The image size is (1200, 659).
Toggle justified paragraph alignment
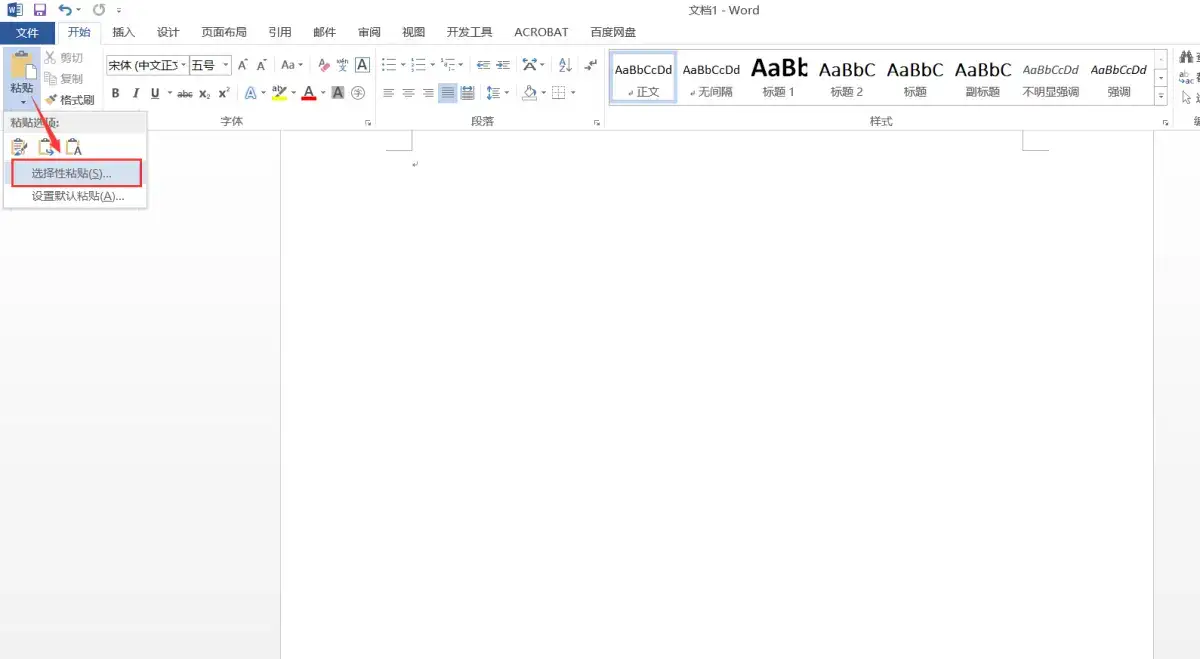[x=447, y=93]
